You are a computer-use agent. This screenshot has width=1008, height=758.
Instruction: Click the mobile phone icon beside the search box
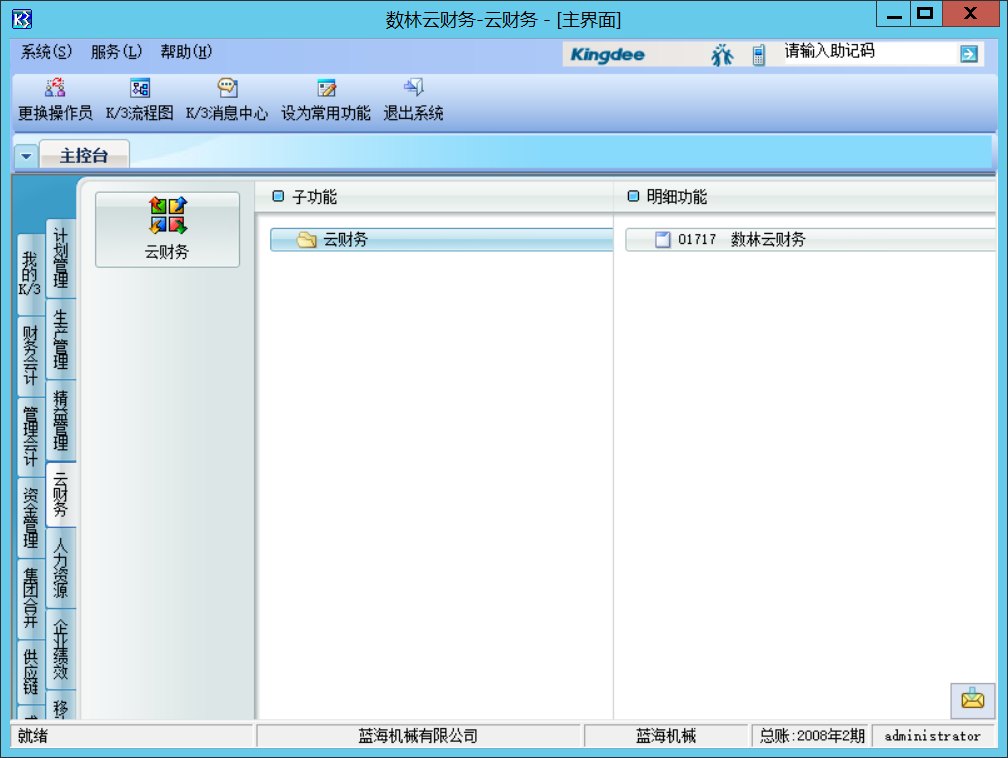pyautogui.click(x=759, y=55)
